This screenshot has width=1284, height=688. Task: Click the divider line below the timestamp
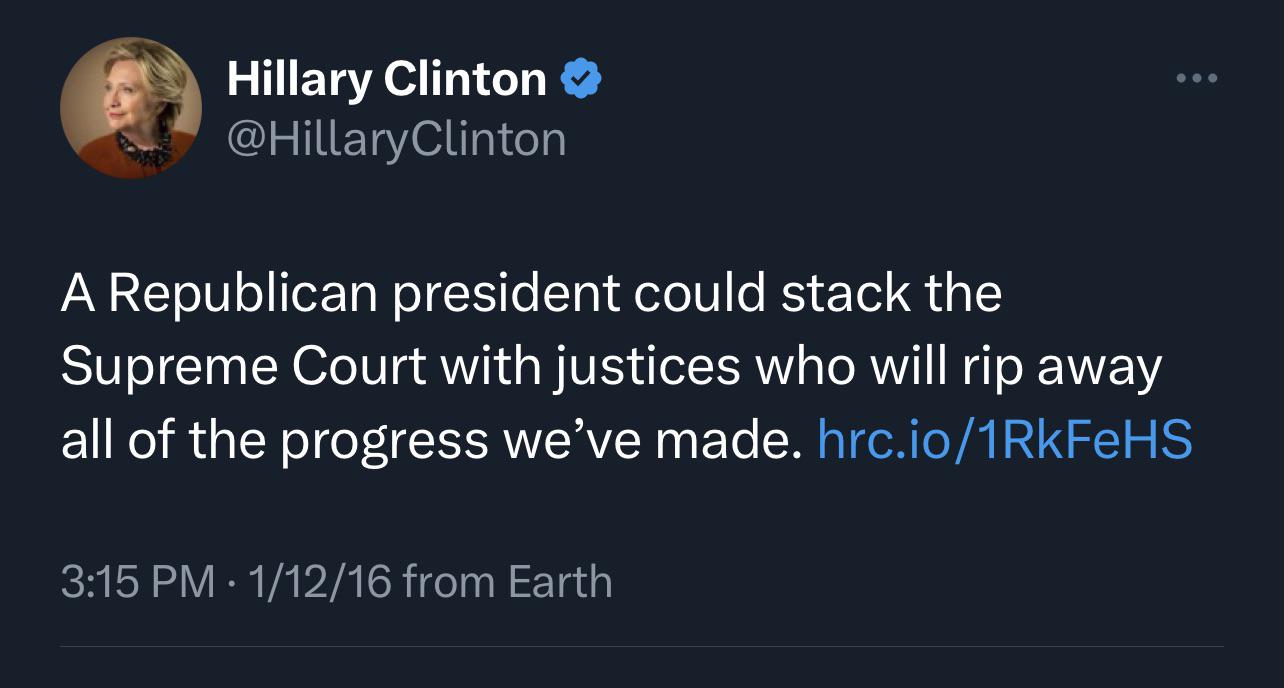pyautogui.click(x=641, y=646)
